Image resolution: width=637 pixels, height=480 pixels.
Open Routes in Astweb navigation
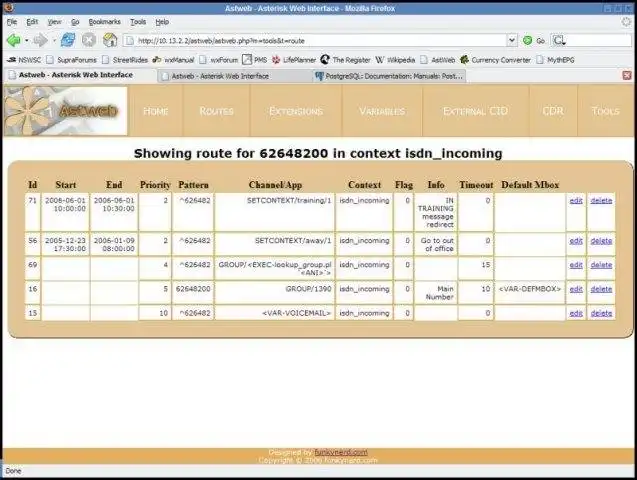coord(217,111)
